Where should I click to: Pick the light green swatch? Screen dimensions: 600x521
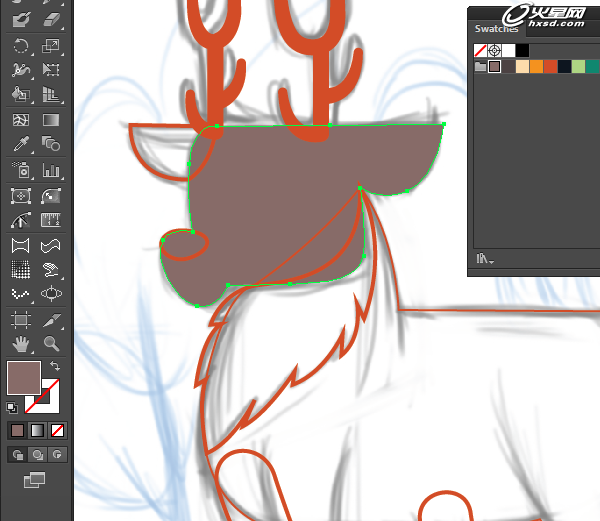point(579,67)
